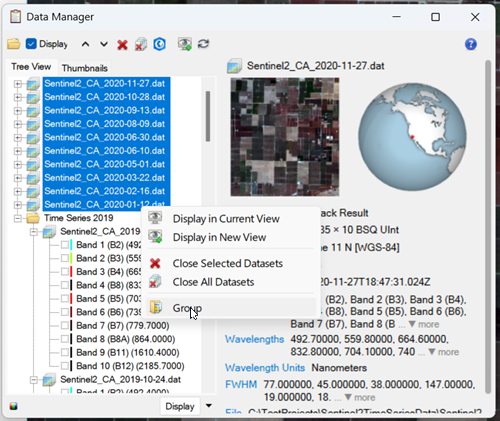Click the blue hexagon toolbar icon

[159, 44]
